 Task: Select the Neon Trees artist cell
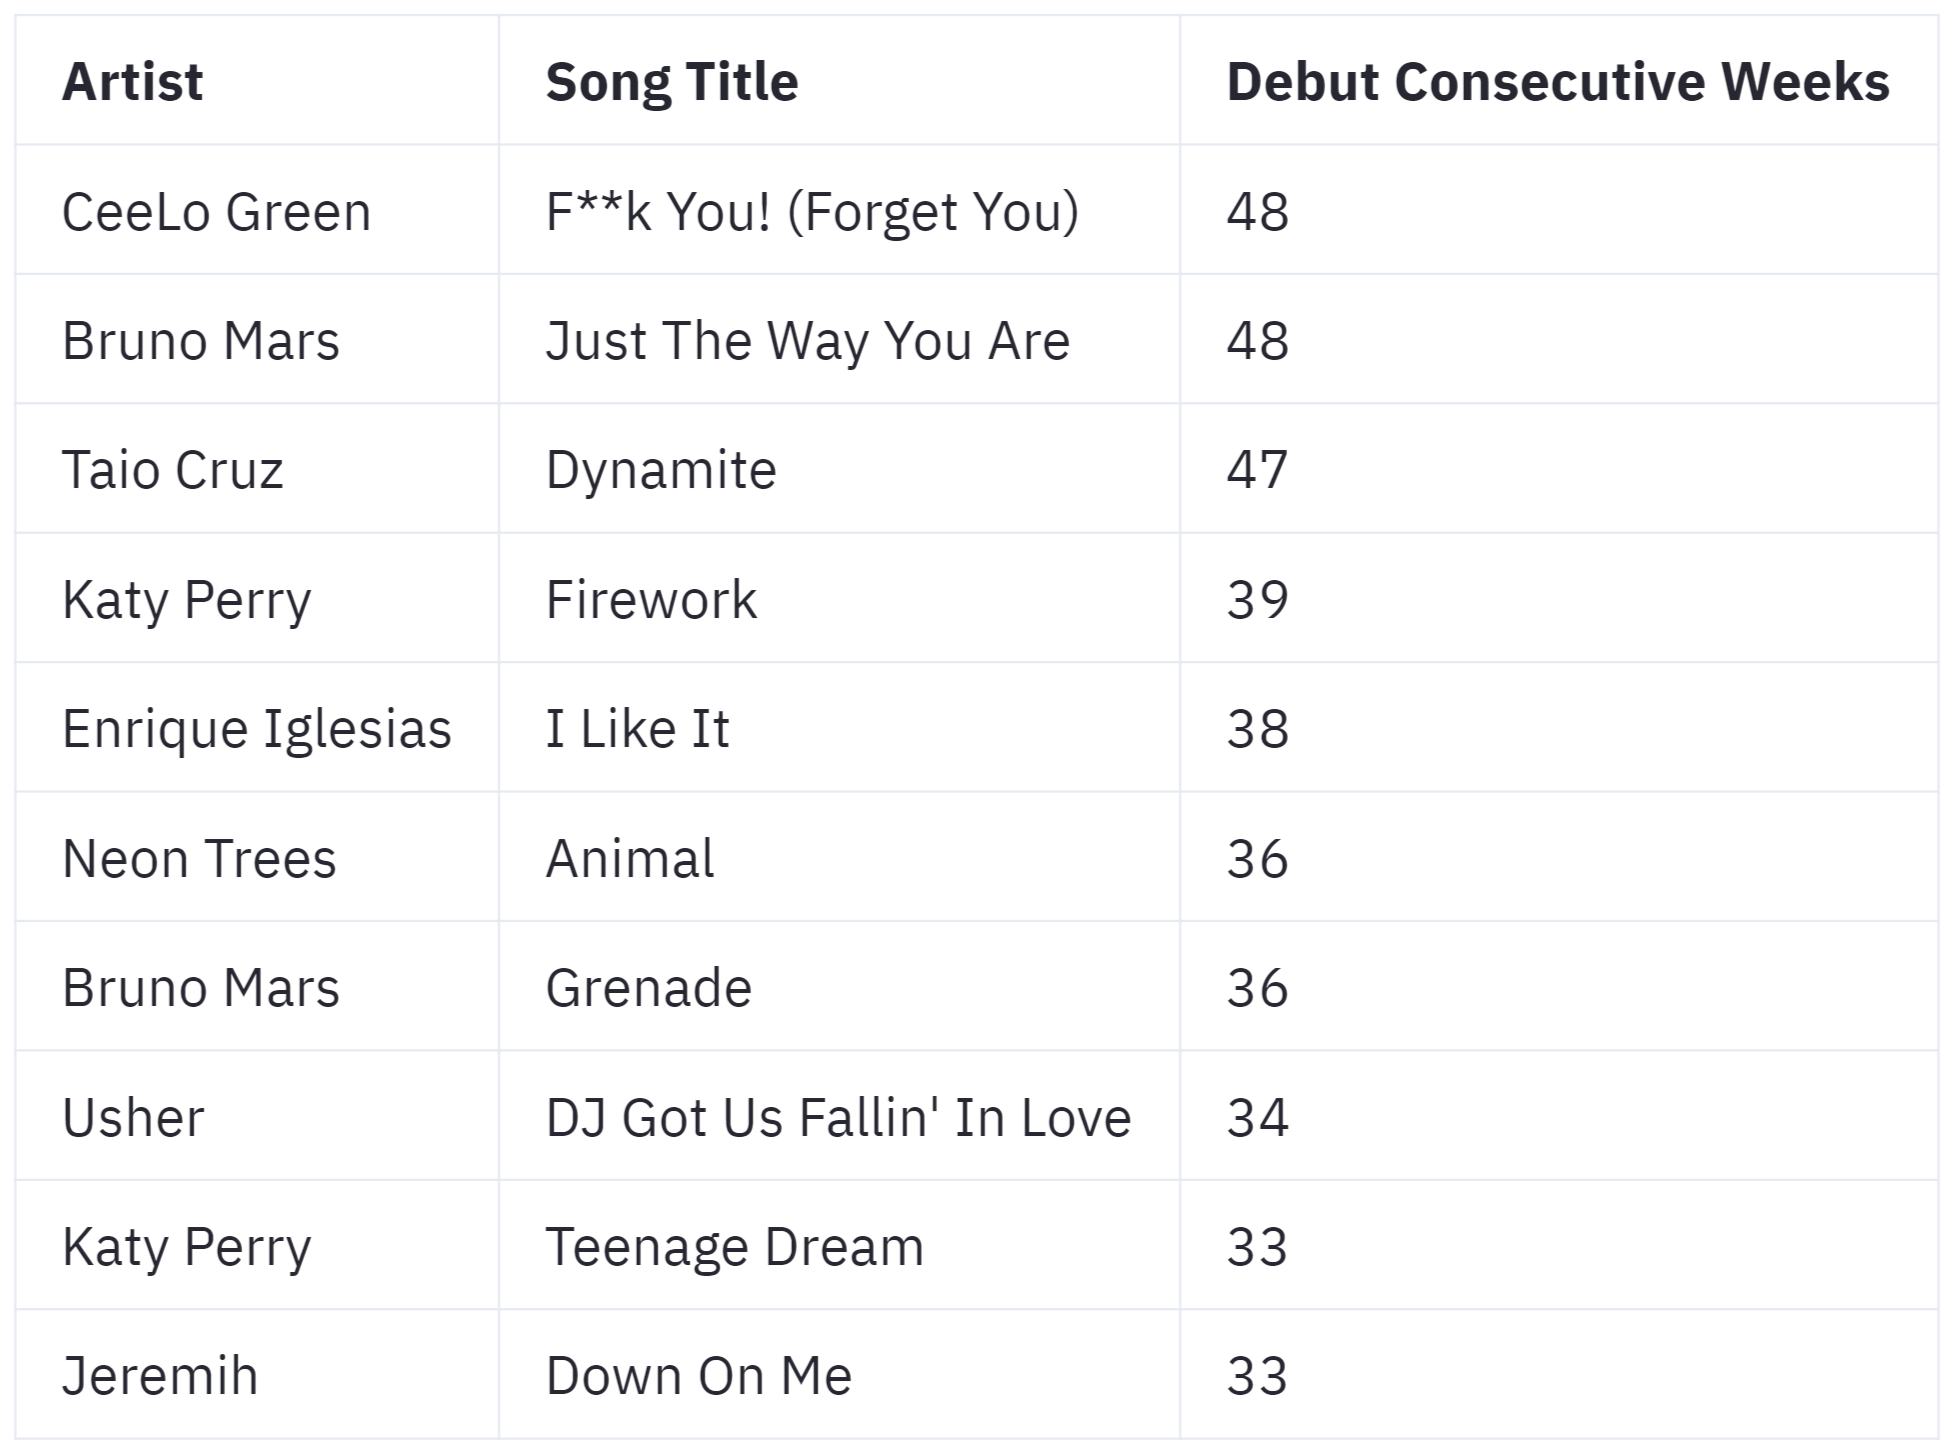(199, 859)
